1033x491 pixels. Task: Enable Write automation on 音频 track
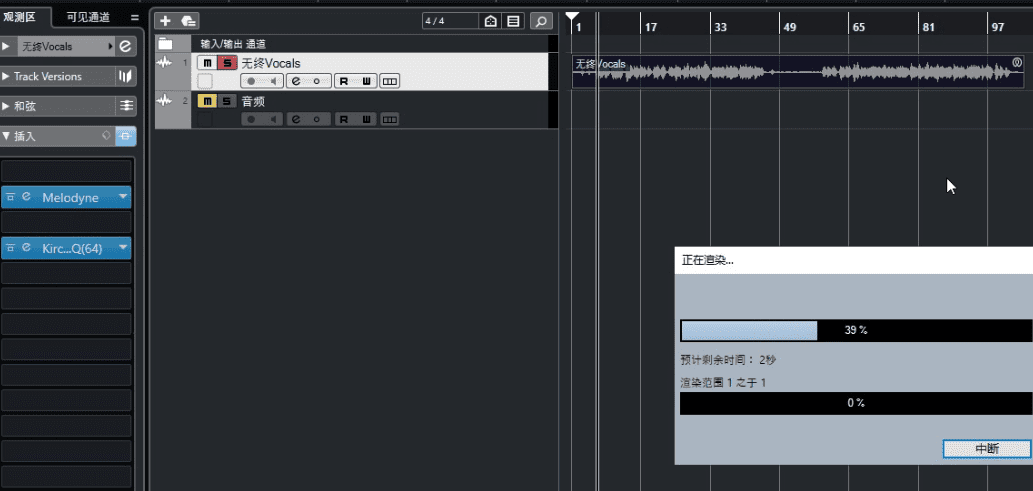point(366,119)
